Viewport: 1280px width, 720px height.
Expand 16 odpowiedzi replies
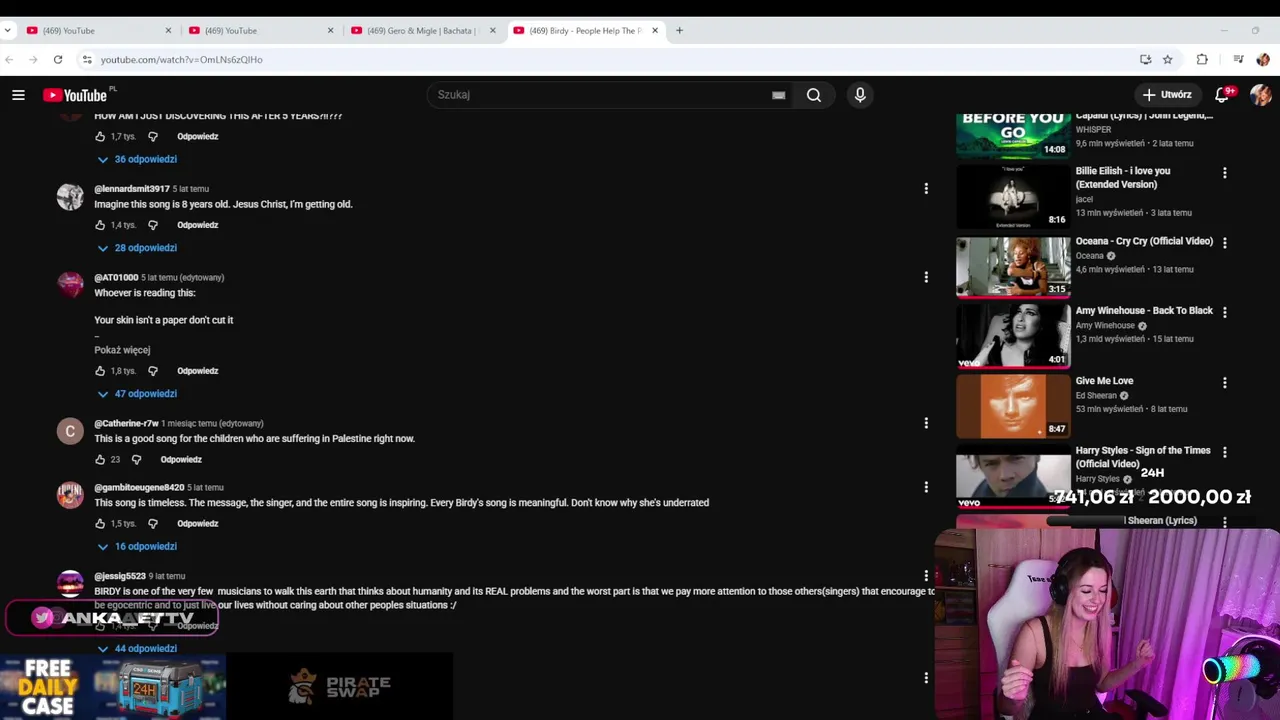pyautogui.click(x=137, y=547)
